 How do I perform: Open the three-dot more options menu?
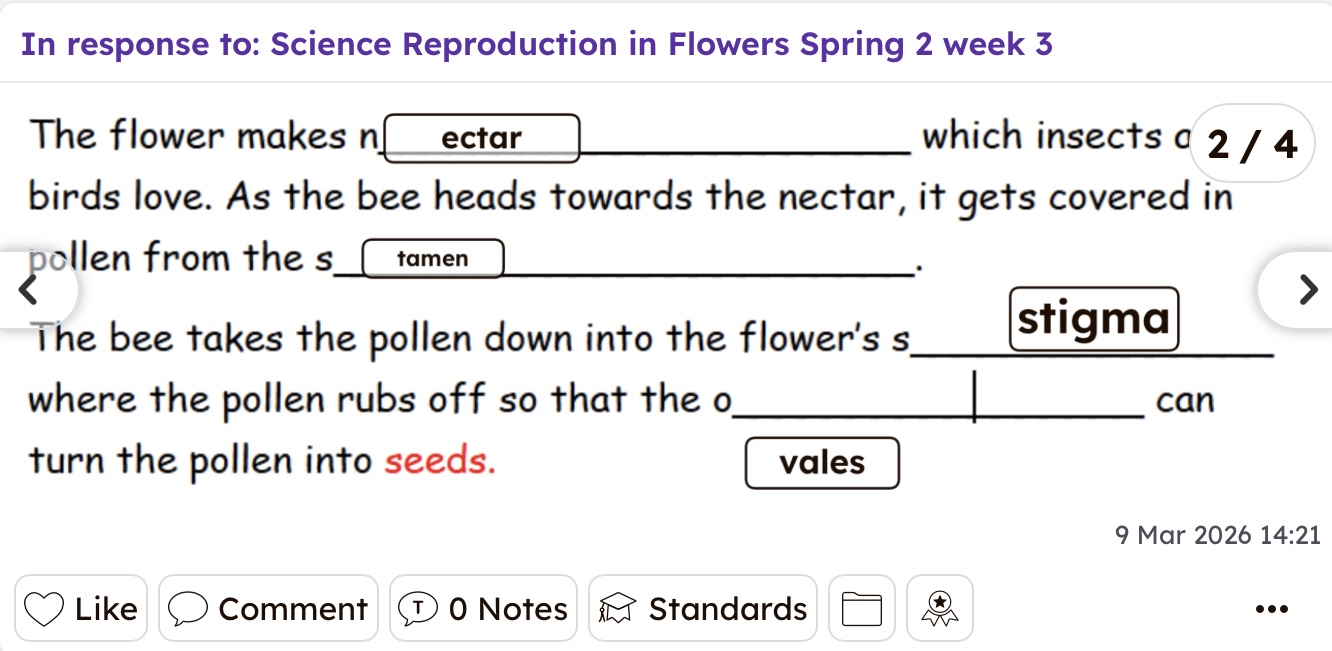coord(1271,608)
